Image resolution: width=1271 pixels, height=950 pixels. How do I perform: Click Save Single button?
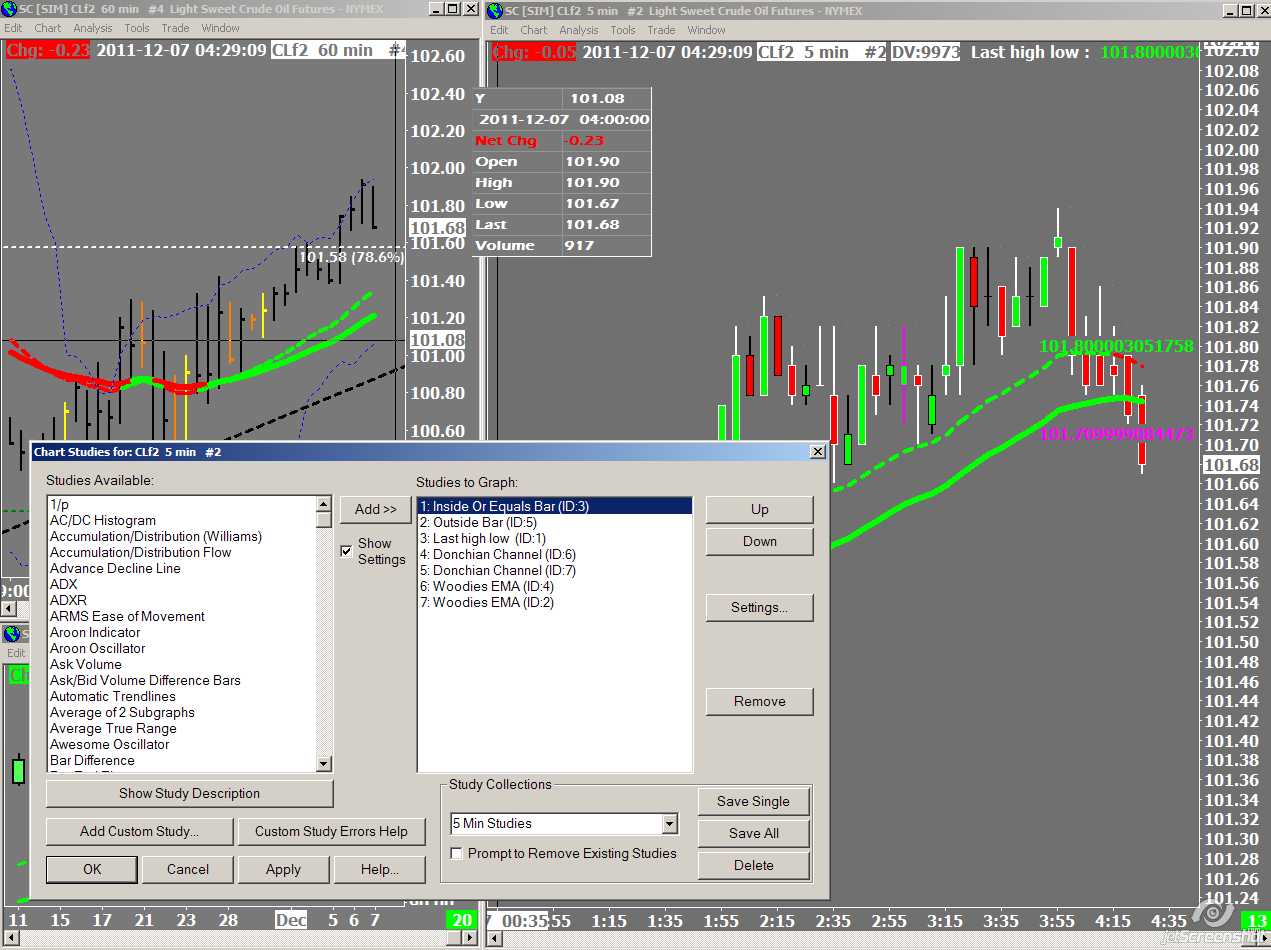pyautogui.click(x=753, y=801)
